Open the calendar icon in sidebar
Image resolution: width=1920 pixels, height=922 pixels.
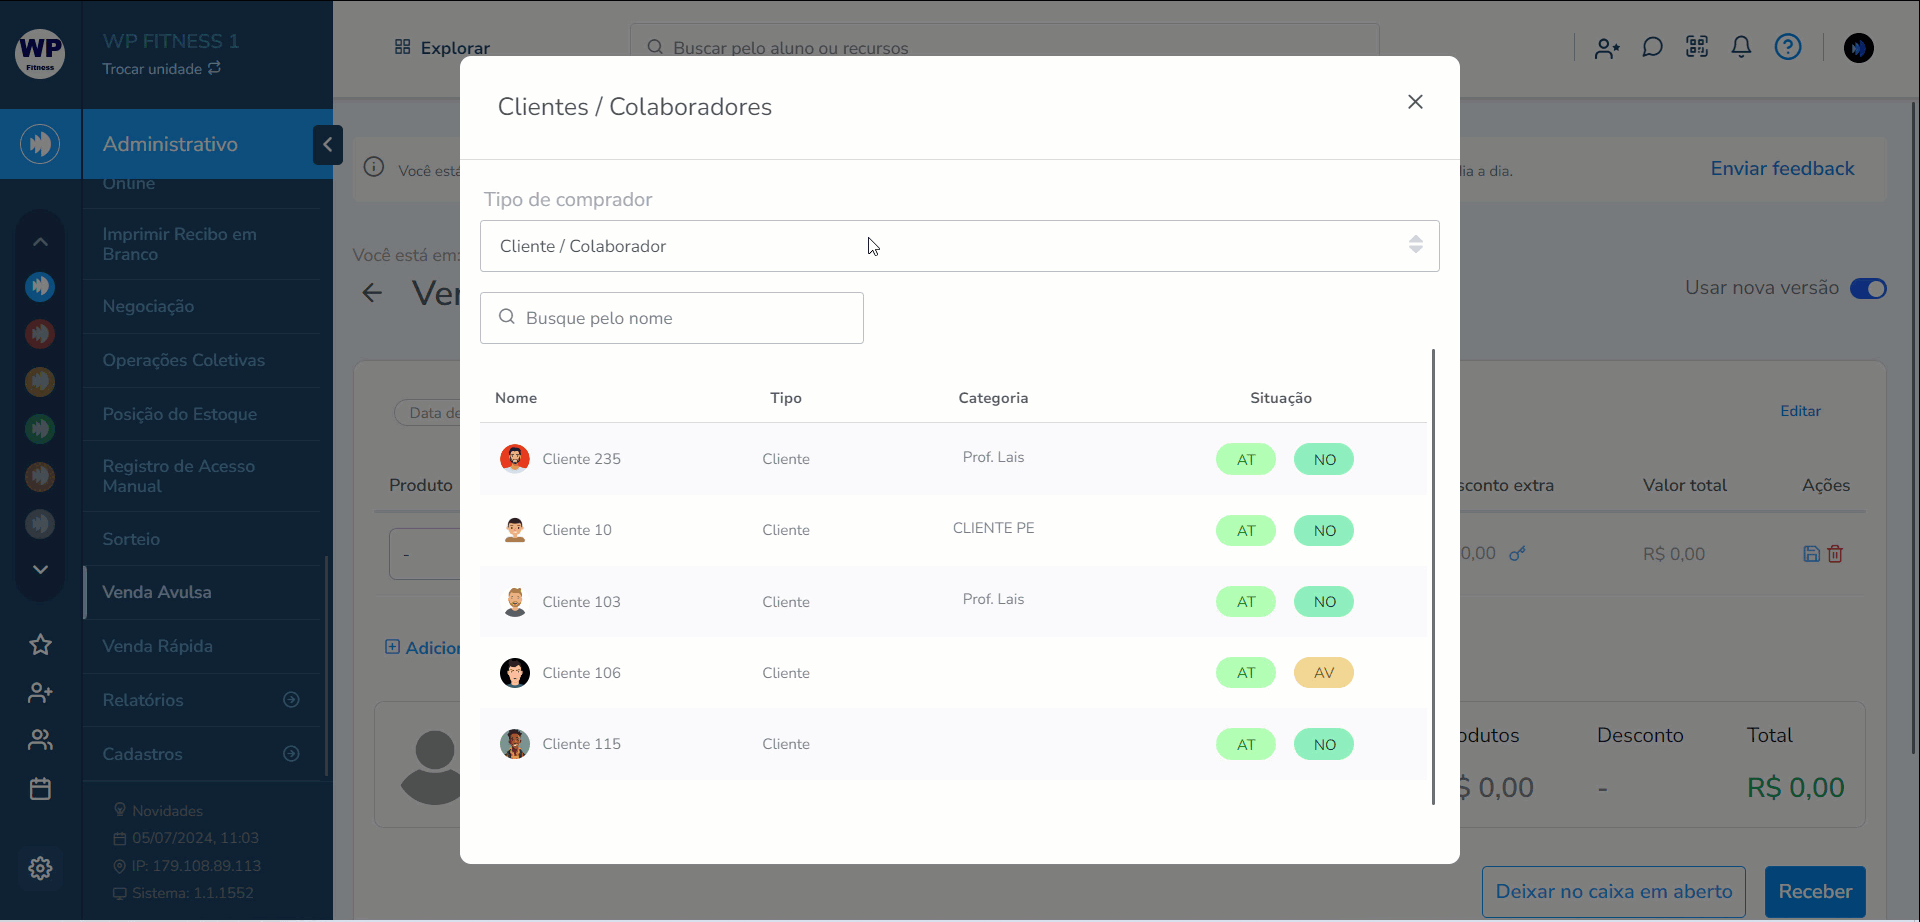click(40, 789)
